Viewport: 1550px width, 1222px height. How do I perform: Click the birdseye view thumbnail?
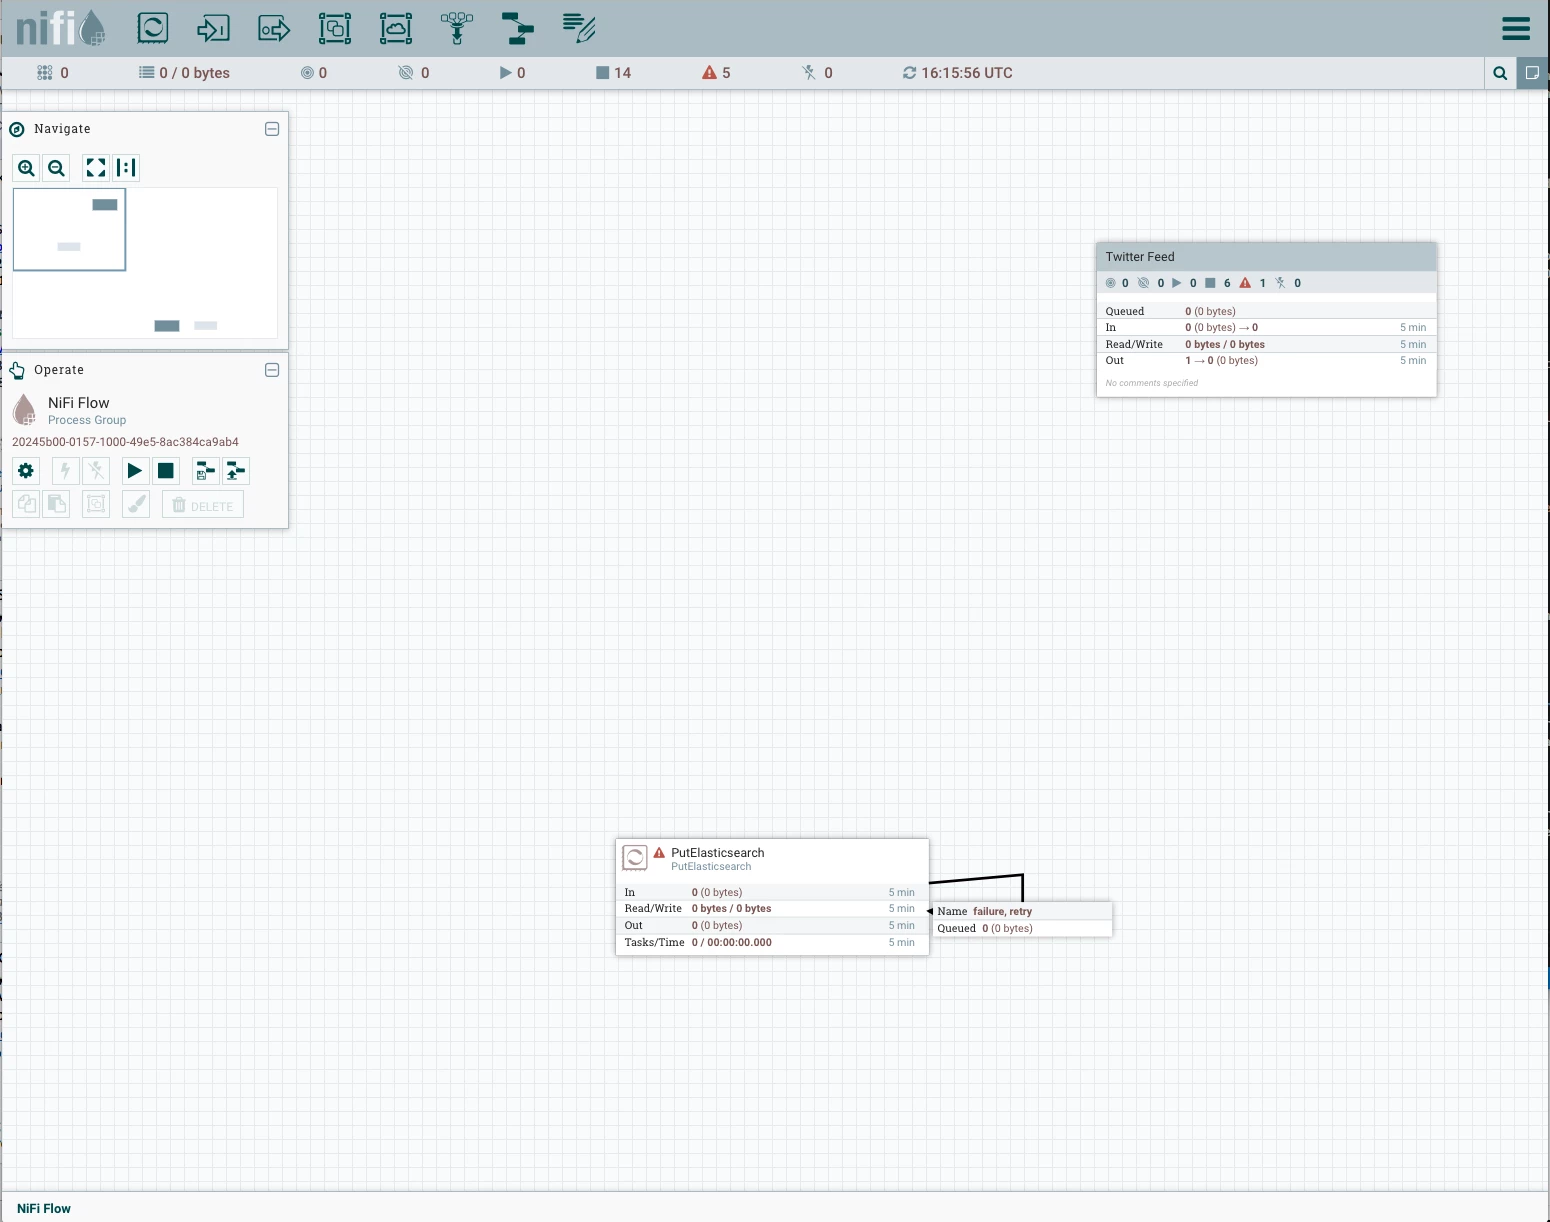(145, 263)
